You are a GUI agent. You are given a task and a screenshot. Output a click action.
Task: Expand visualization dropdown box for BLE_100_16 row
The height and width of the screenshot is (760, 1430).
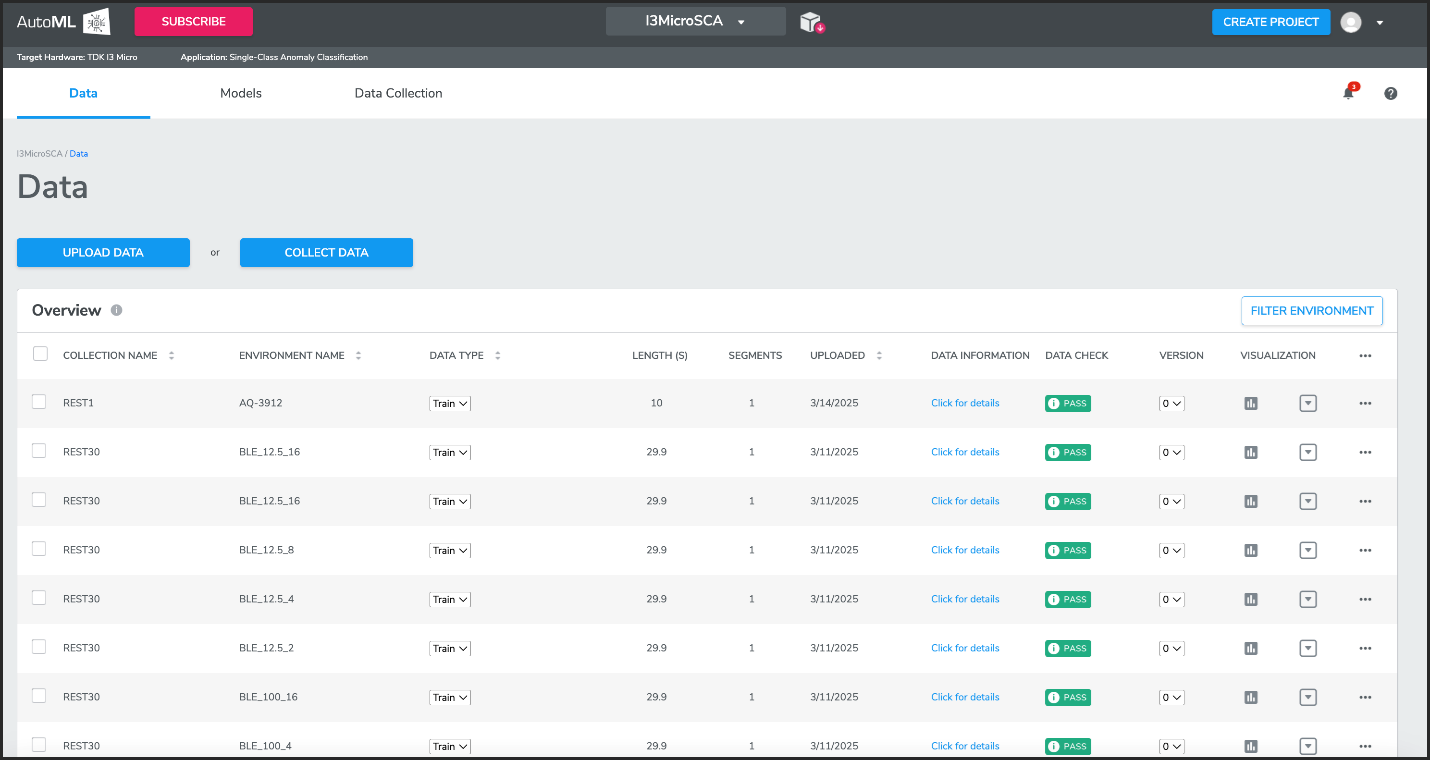pos(1308,697)
